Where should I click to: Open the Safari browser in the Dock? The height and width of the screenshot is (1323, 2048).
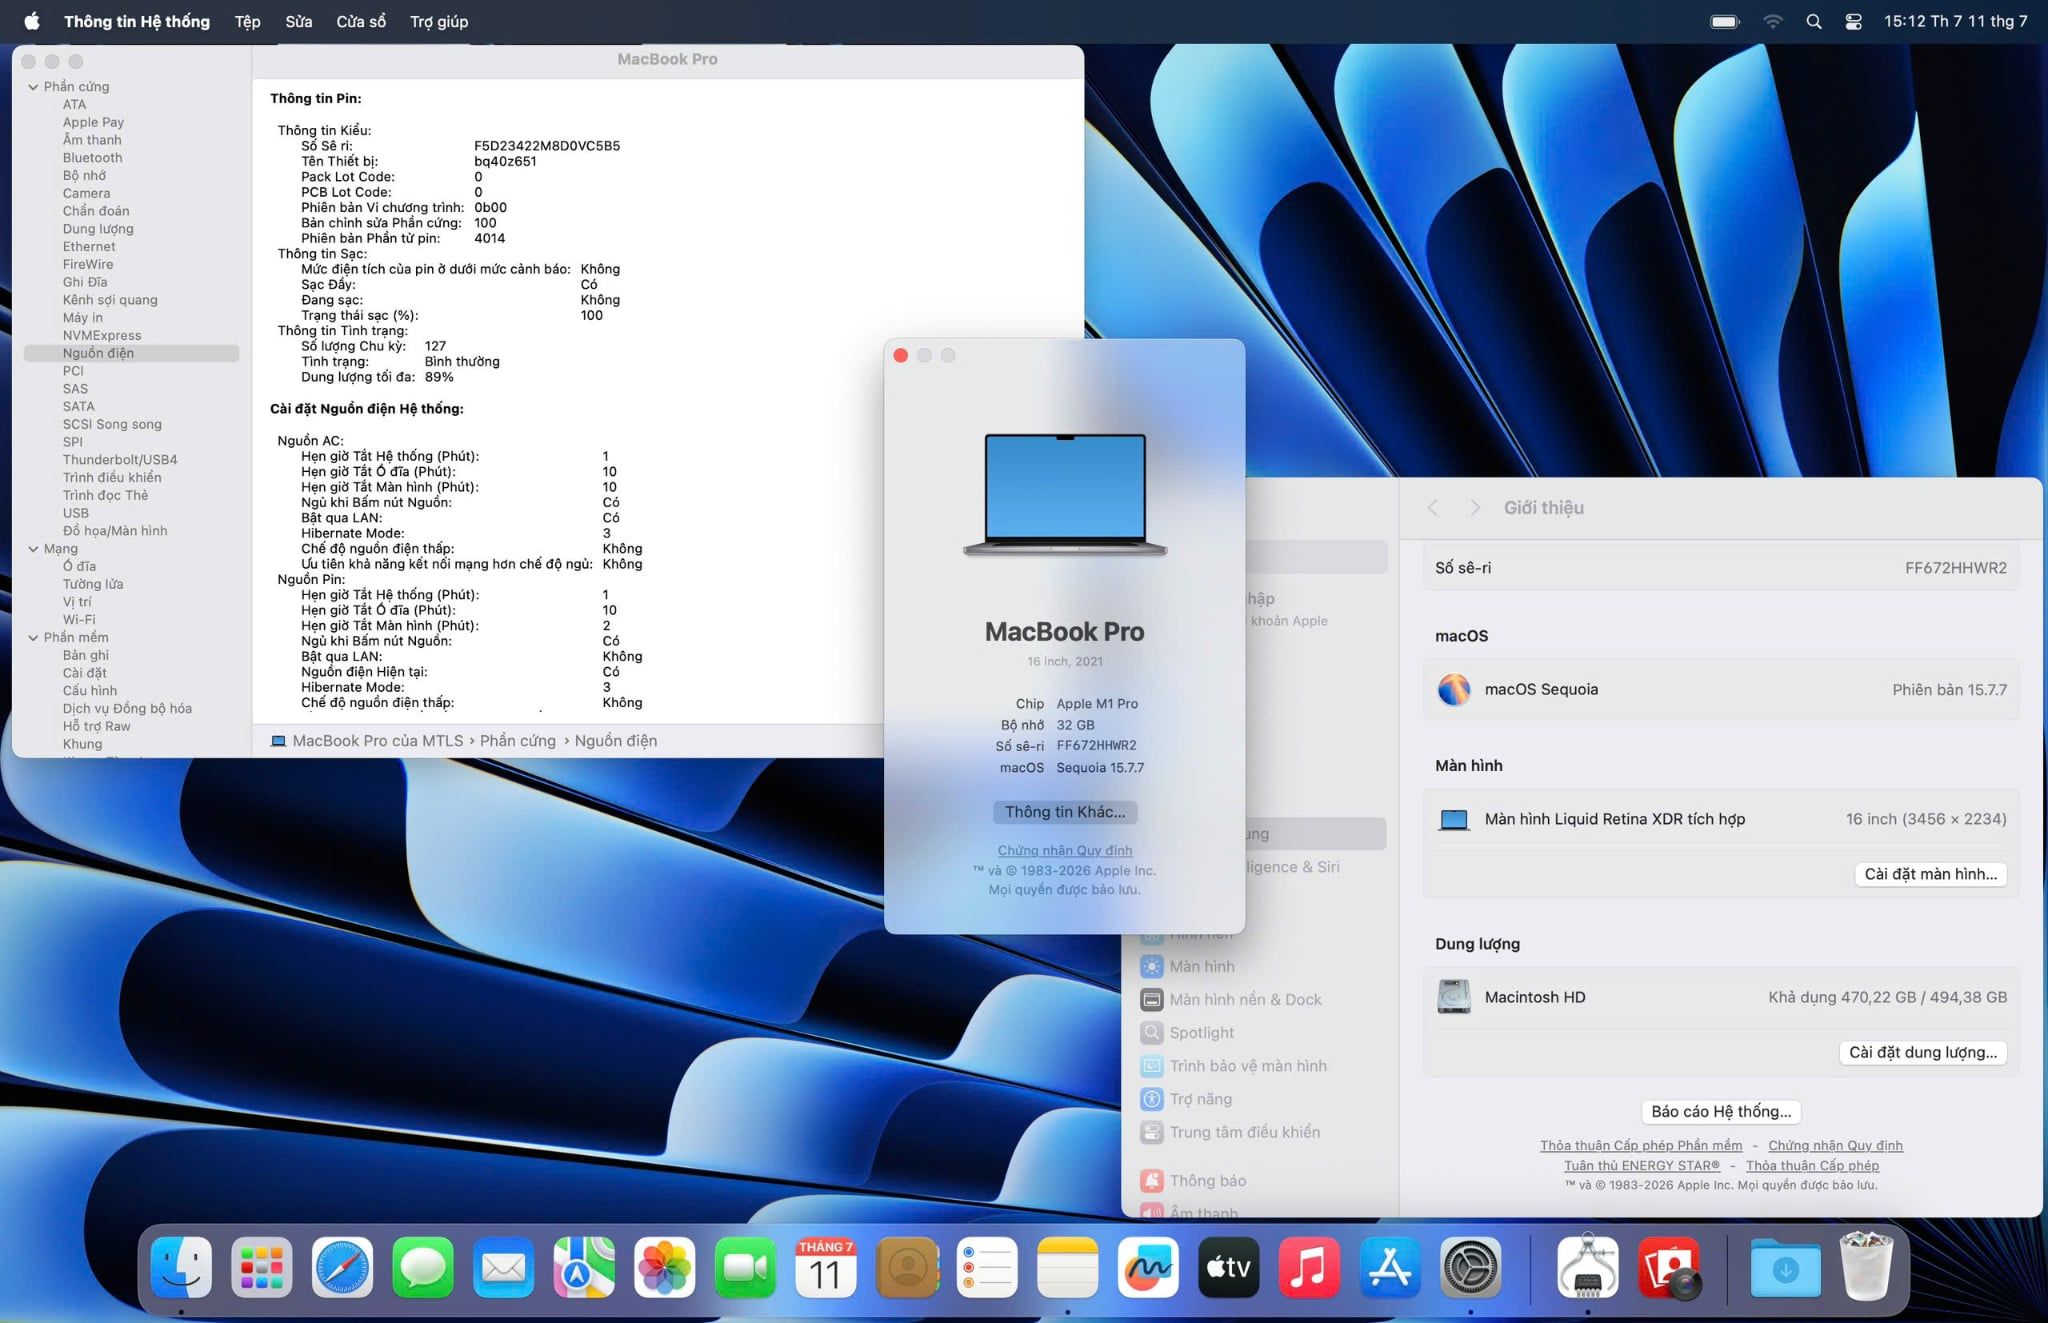pos(342,1268)
